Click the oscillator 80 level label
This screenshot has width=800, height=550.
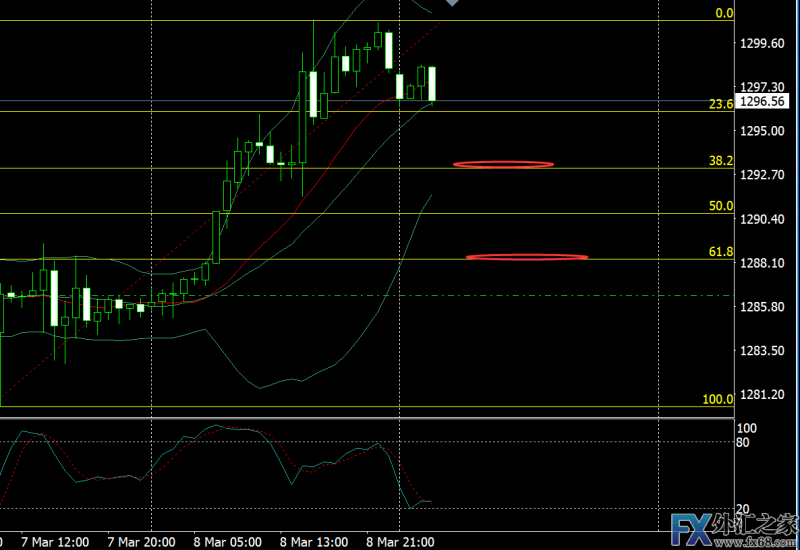click(745, 442)
